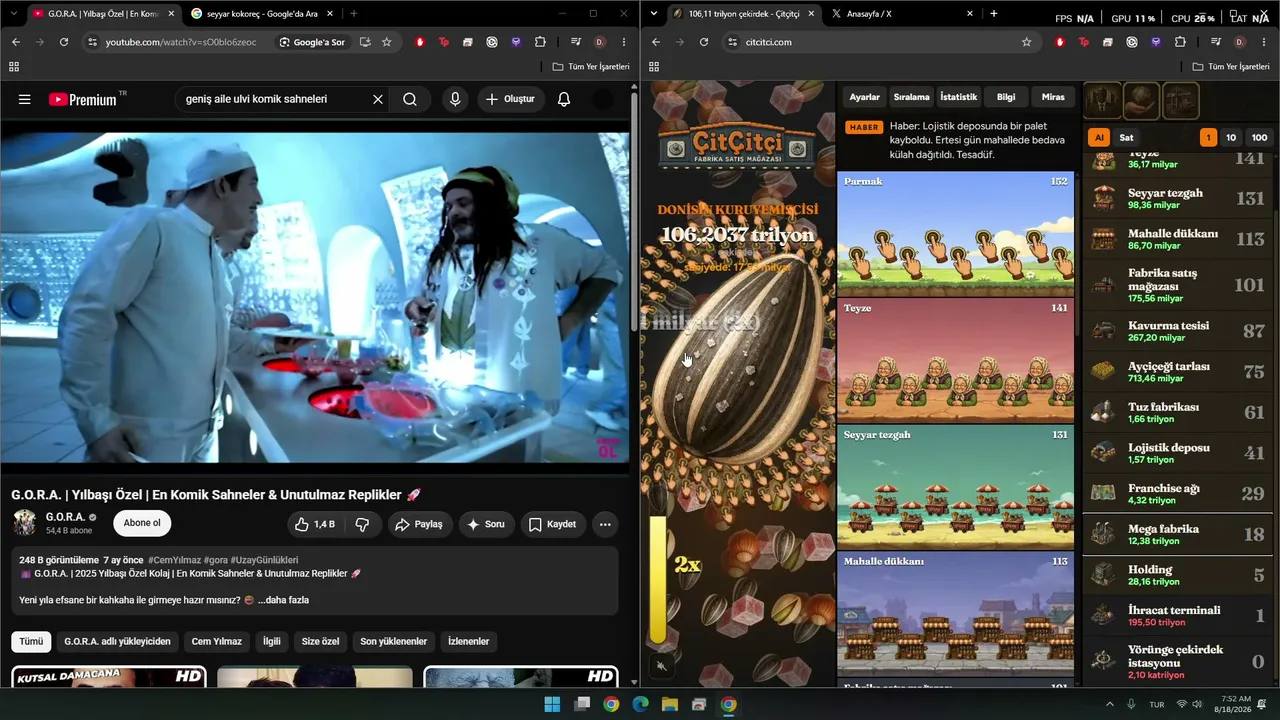Click the YouTube search magnifier button
1280x720 pixels.
[x=410, y=99]
